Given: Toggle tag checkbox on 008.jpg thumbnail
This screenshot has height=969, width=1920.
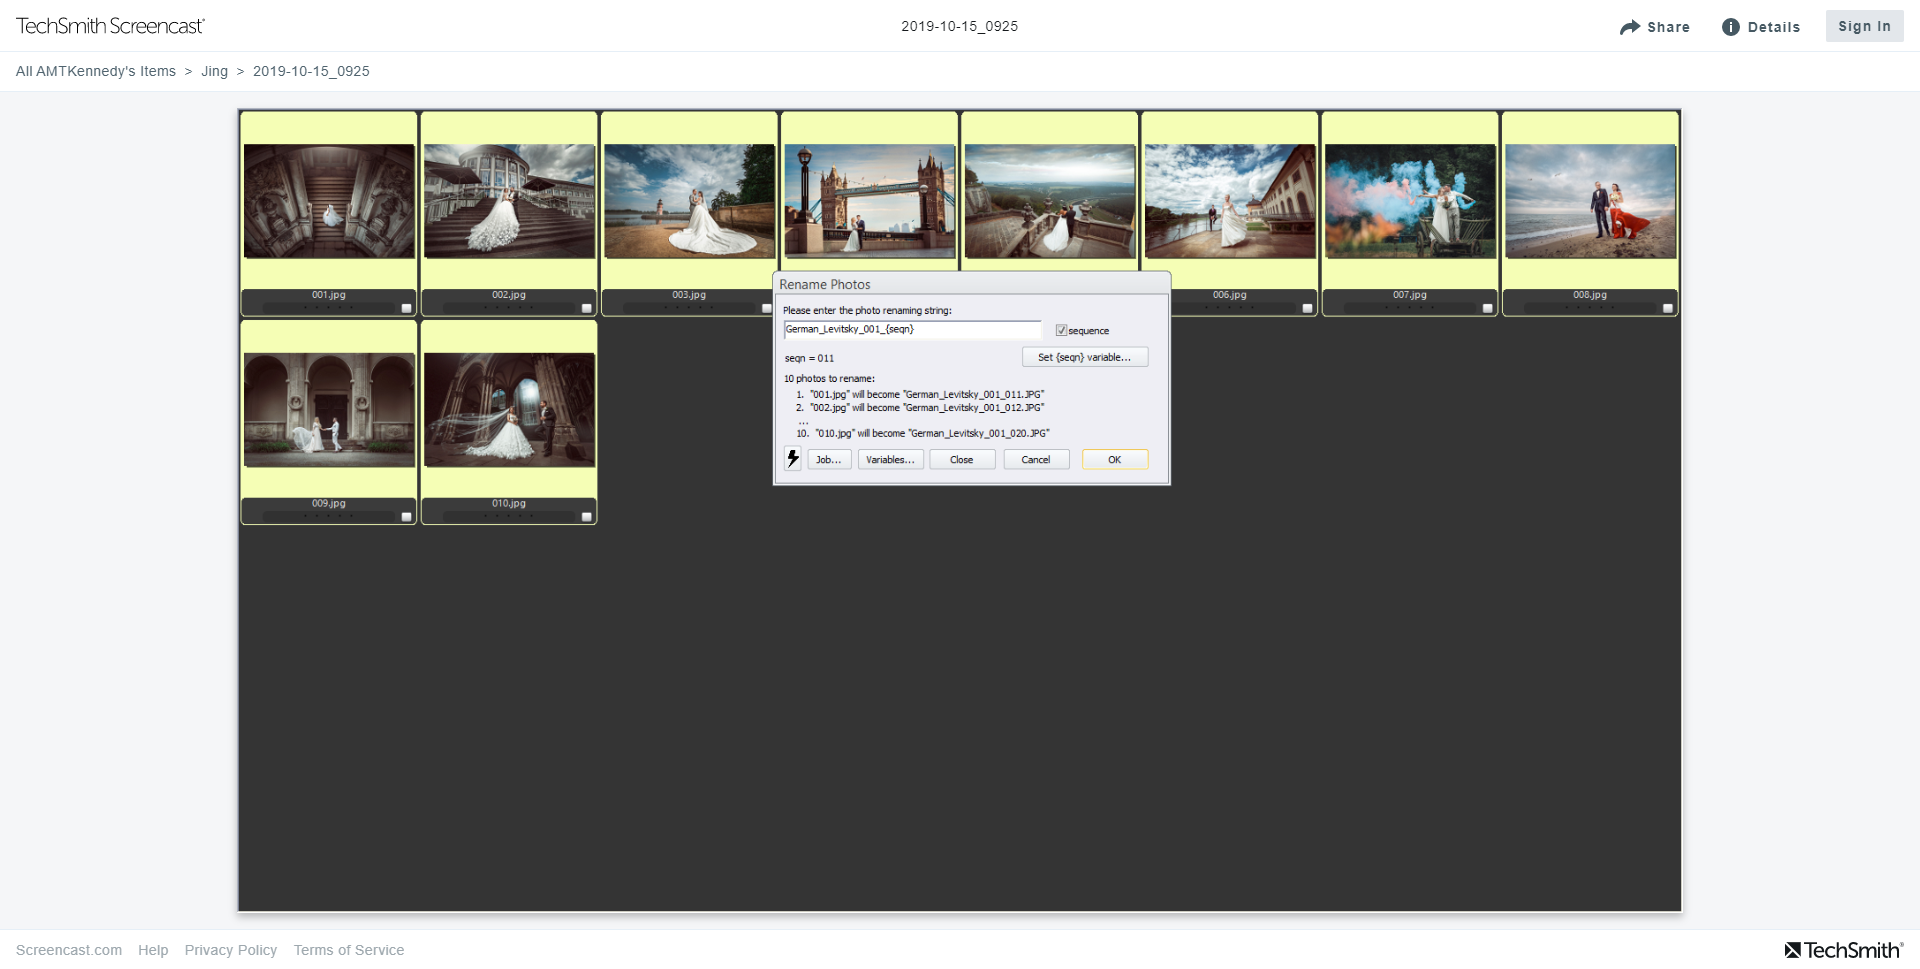Looking at the screenshot, I should pyautogui.click(x=1667, y=308).
